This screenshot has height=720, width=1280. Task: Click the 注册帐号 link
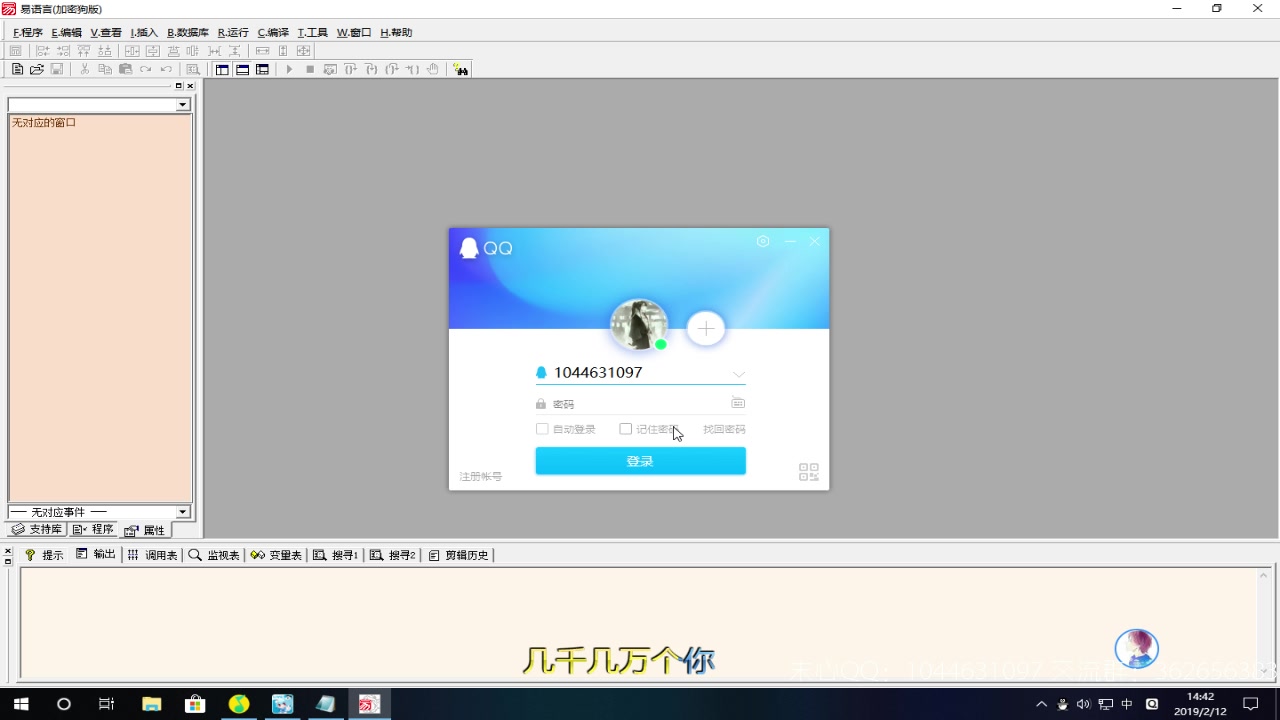coord(481,477)
